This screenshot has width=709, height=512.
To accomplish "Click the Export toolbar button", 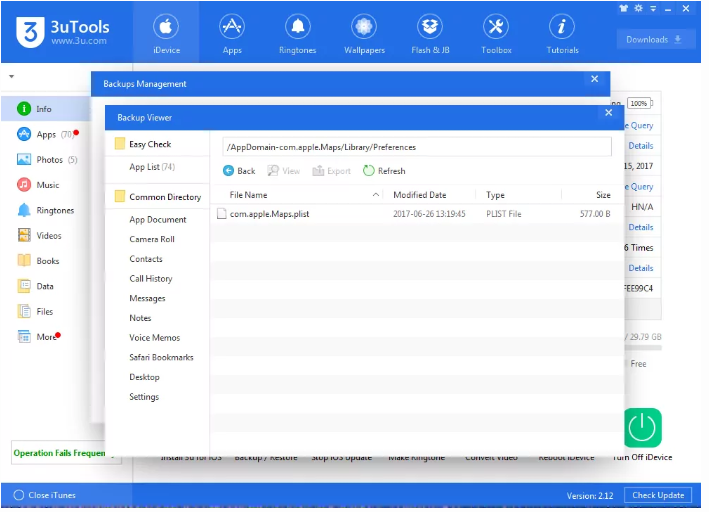I will pos(331,171).
